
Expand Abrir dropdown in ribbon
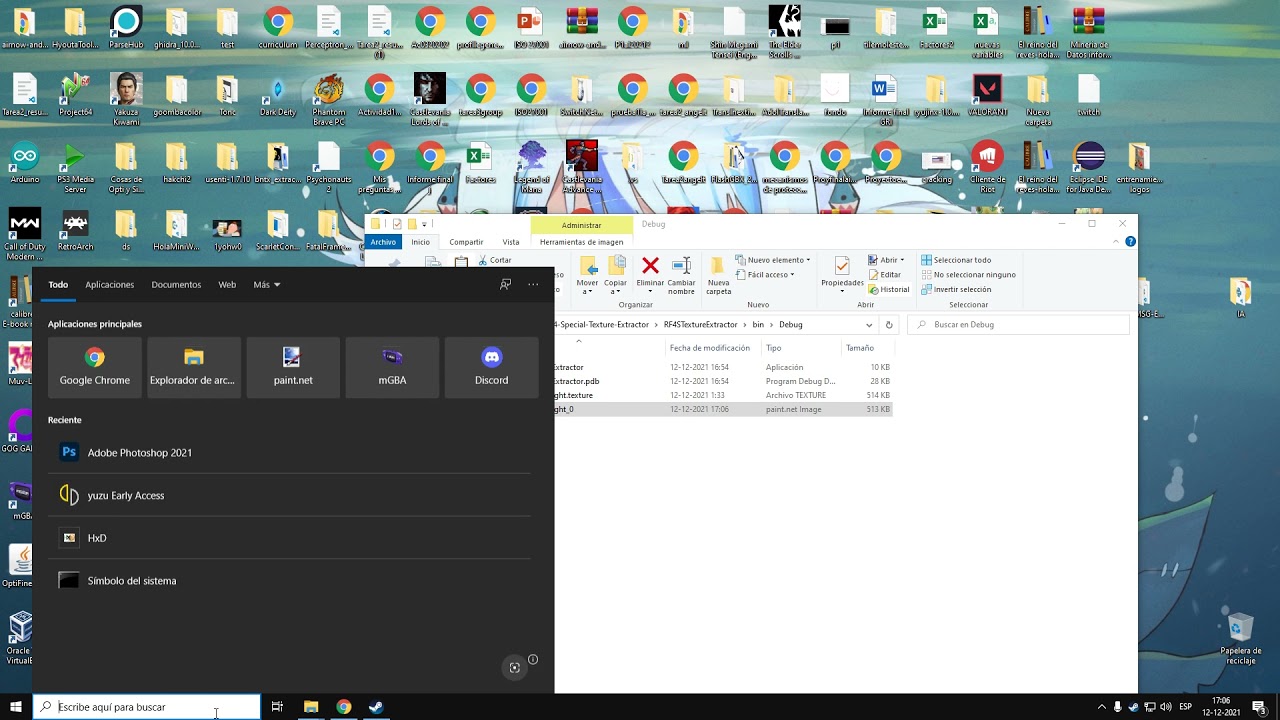point(886,260)
